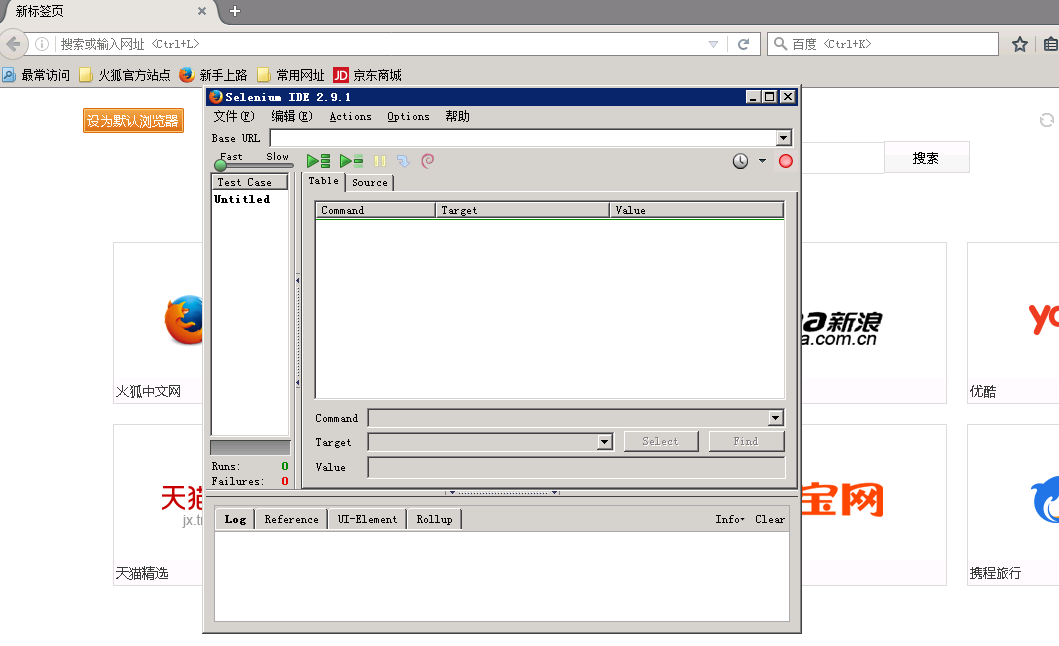Click the site info icon in address bar
The height and width of the screenshot is (646, 1059).
pos(42,44)
